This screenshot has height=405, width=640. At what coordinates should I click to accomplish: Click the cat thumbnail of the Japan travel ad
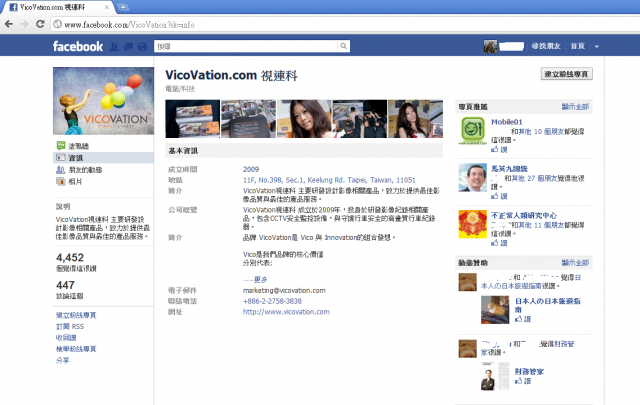pyautogui.click(x=495, y=310)
